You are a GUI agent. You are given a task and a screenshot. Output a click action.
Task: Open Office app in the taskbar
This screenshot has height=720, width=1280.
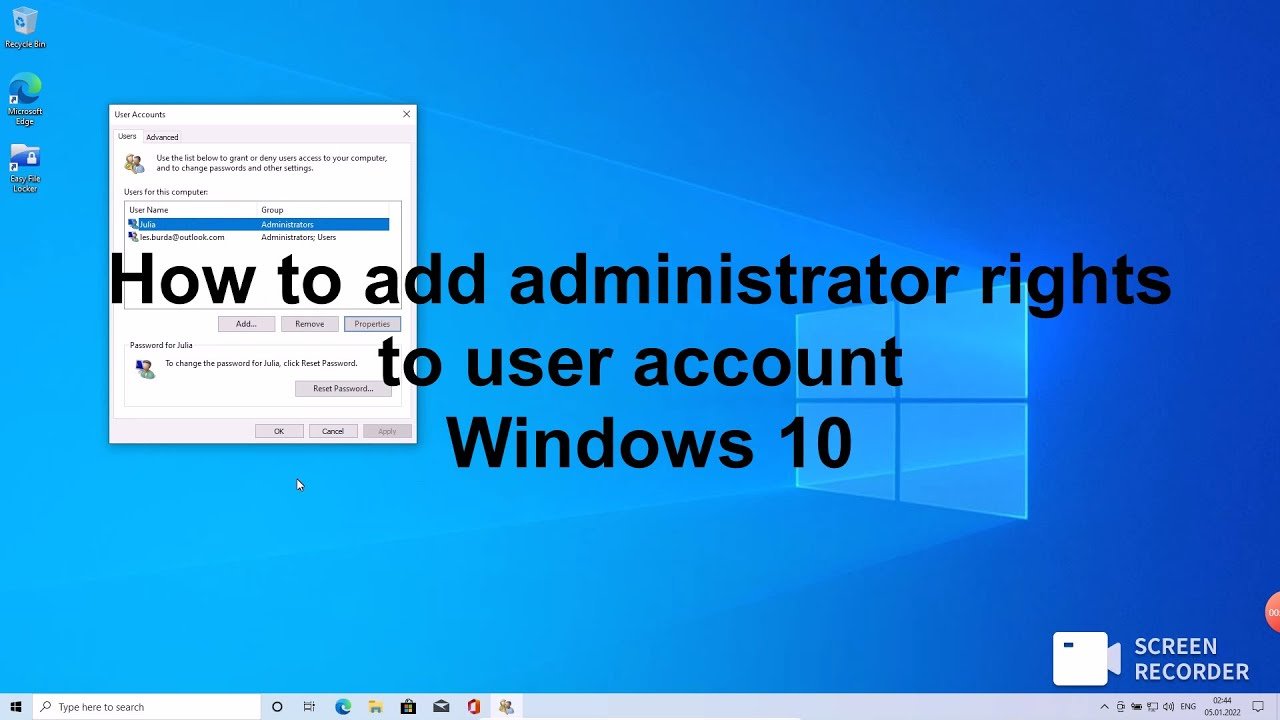click(x=473, y=707)
